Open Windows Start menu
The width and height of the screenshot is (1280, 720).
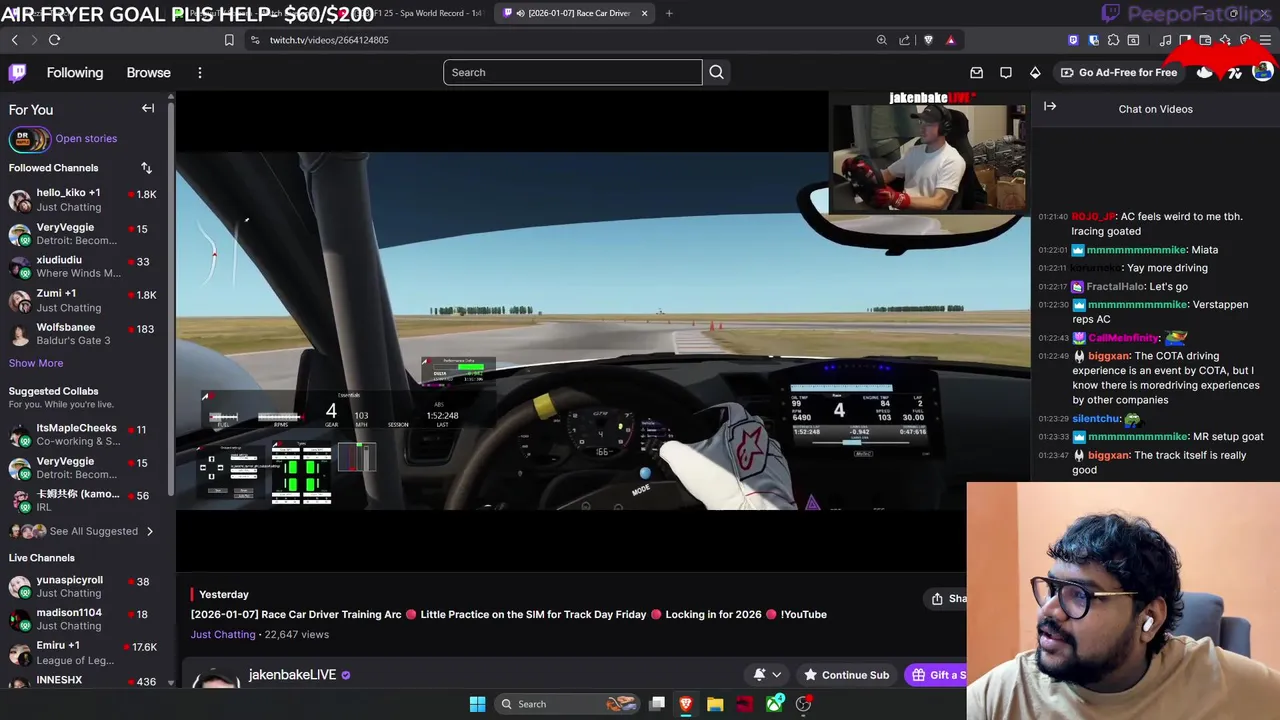pos(477,704)
